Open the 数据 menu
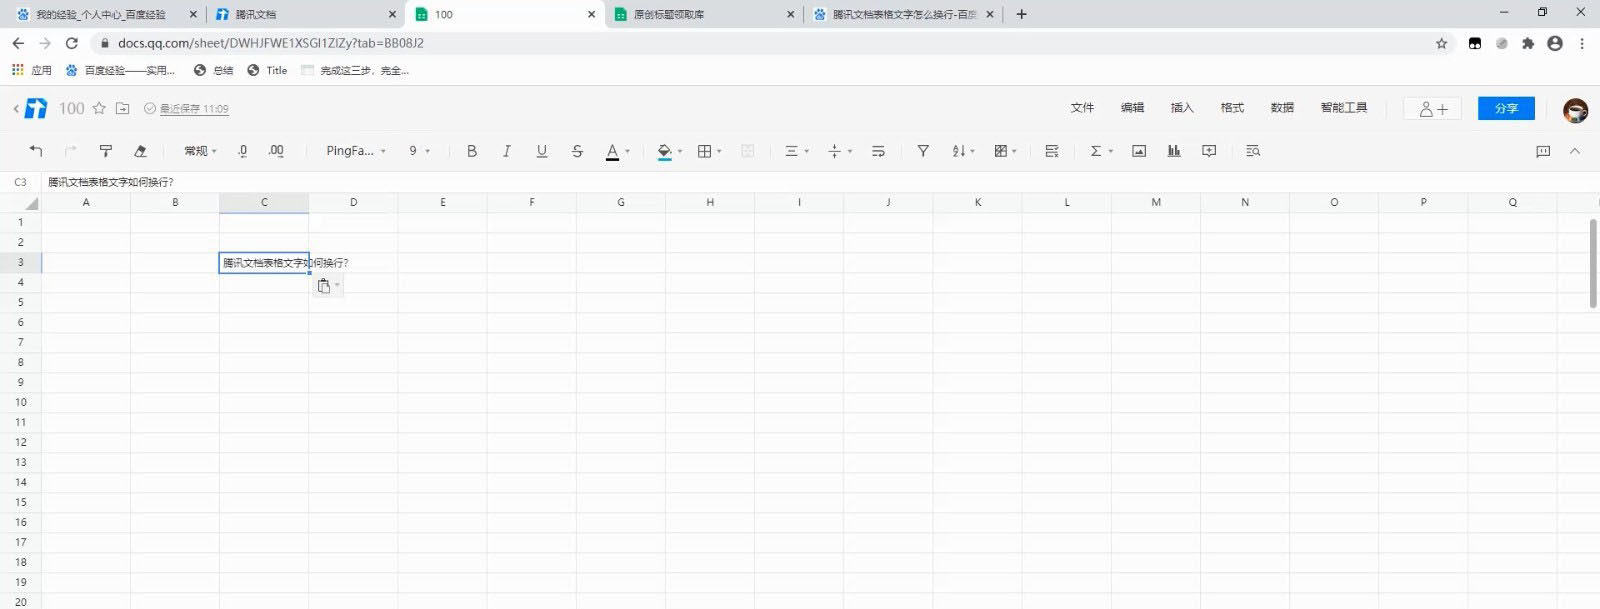 pos(1282,108)
